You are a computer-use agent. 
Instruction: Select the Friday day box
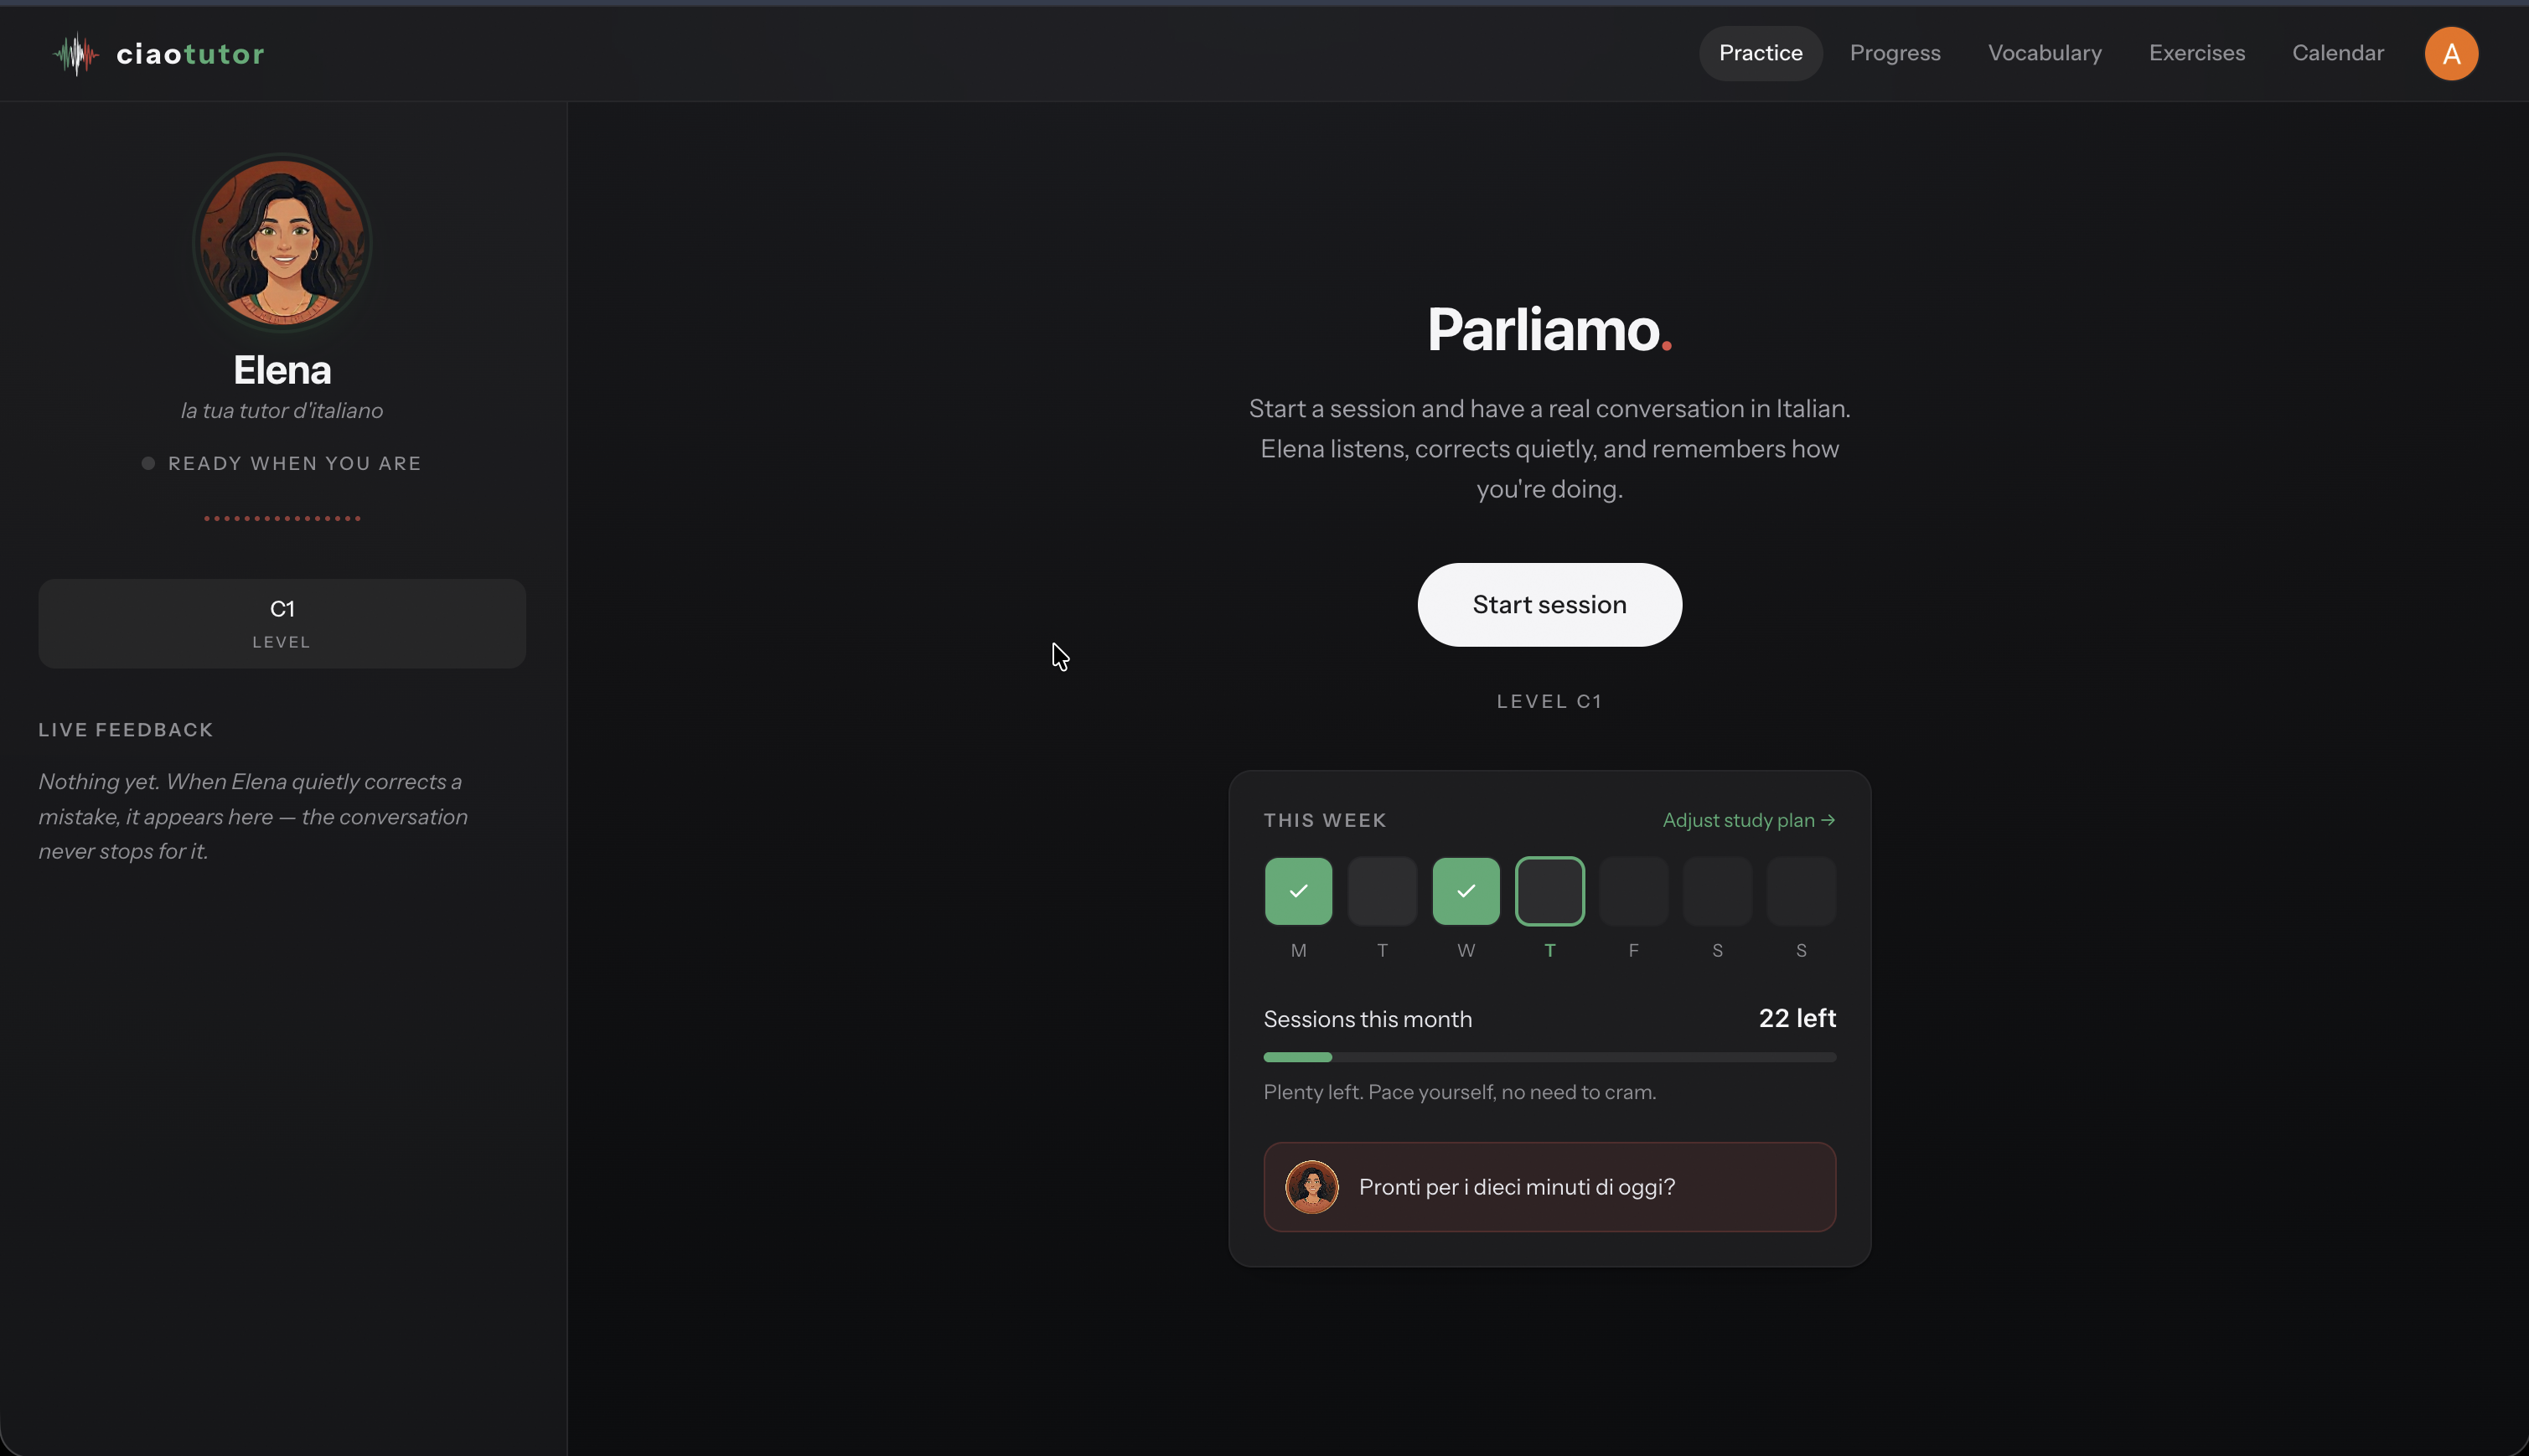click(1633, 891)
